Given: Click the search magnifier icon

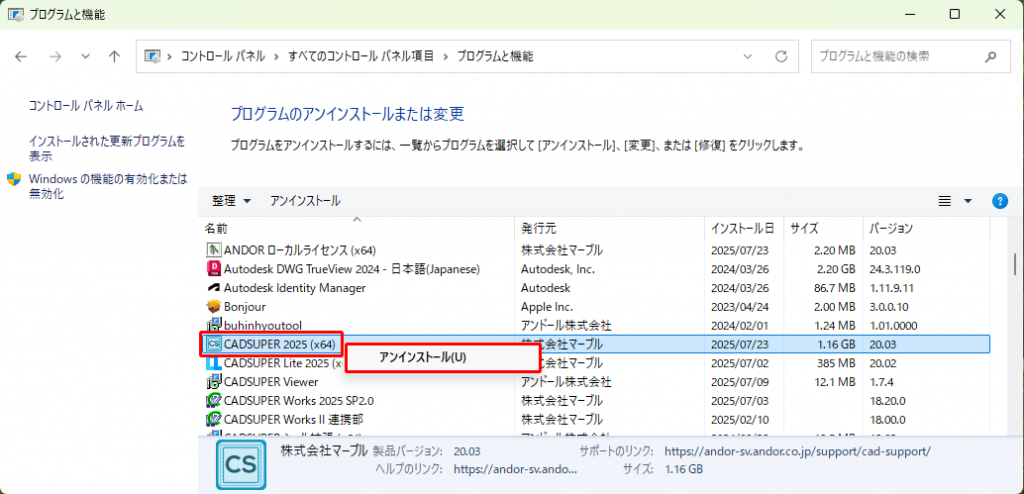Looking at the screenshot, I should click(991, 57).
